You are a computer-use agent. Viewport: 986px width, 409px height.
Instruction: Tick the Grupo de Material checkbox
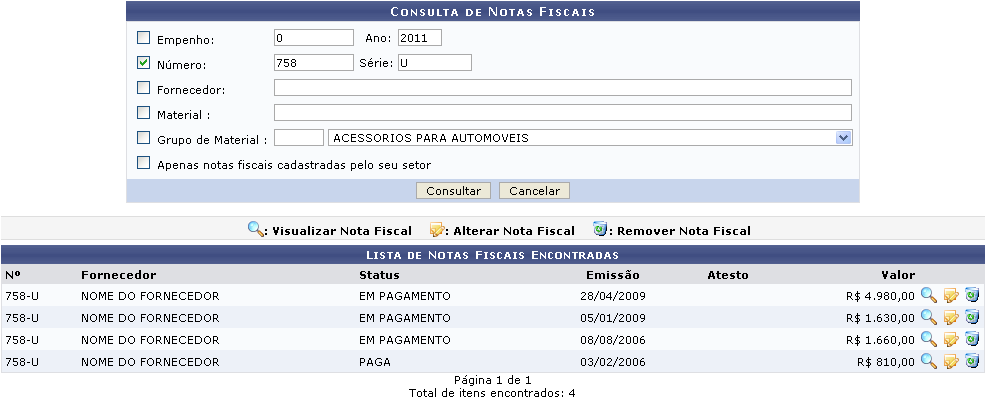click(x=143, y=138)
